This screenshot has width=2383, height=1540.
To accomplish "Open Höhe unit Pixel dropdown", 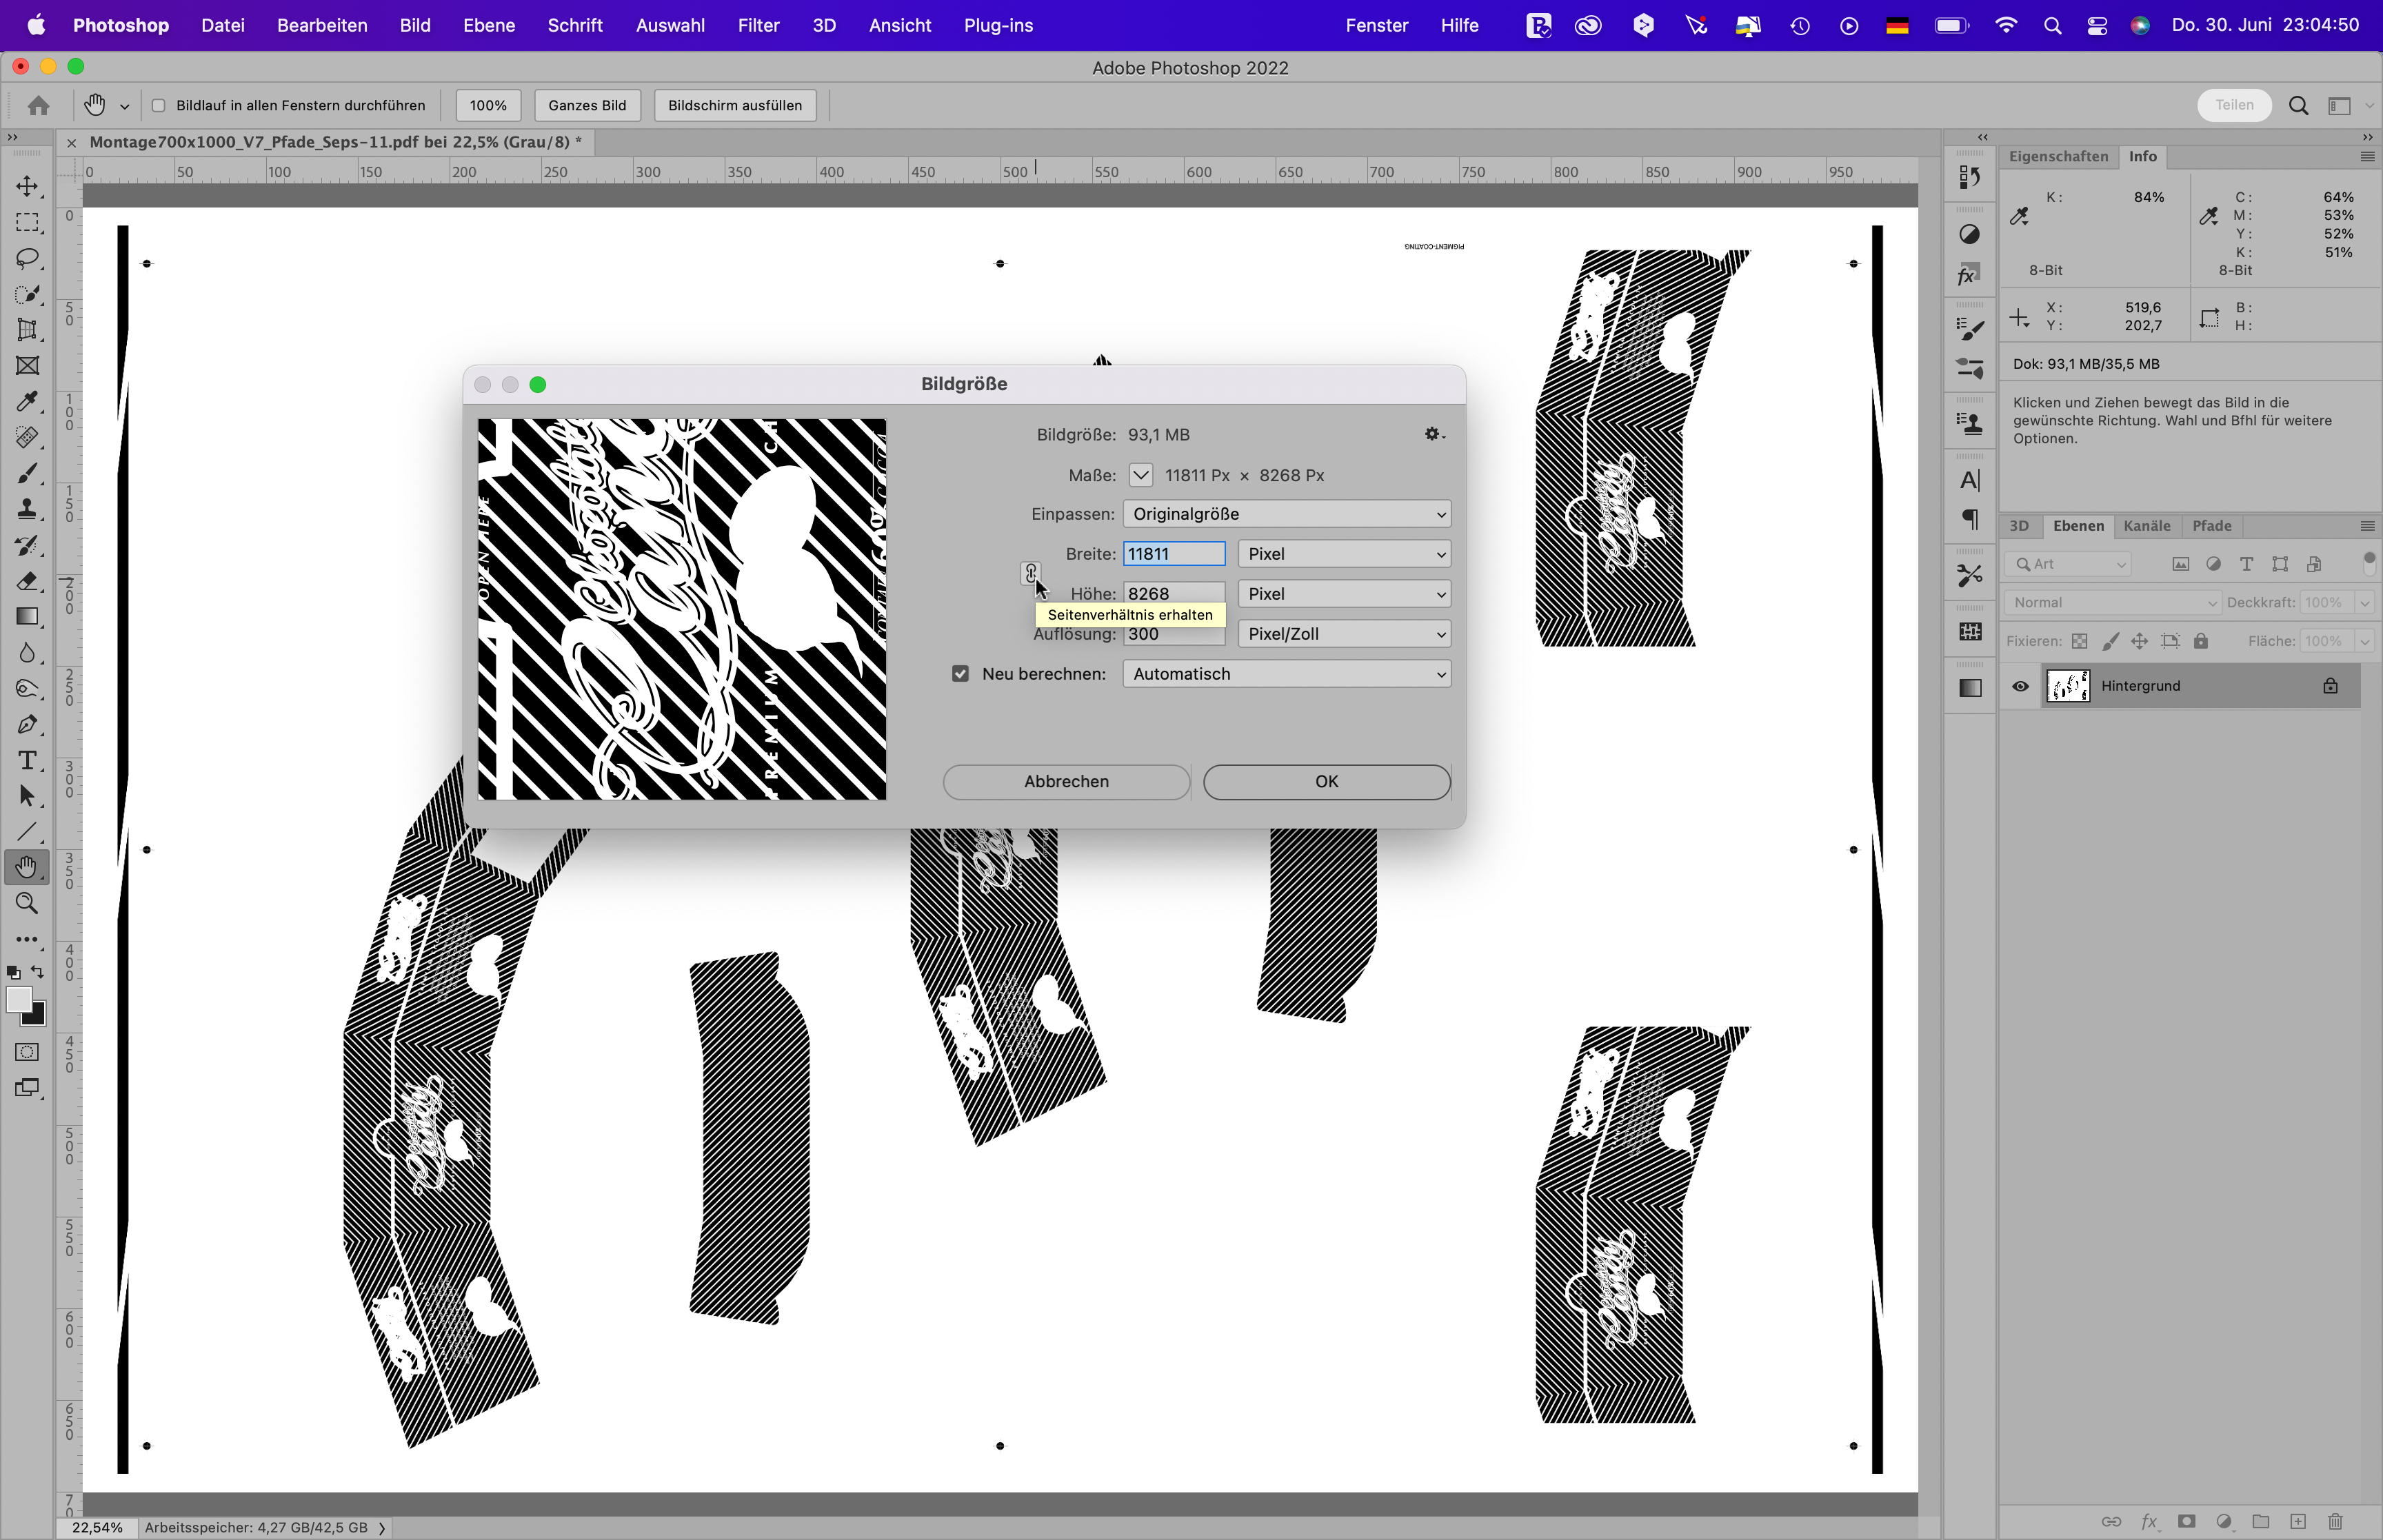I will 1344,594.
